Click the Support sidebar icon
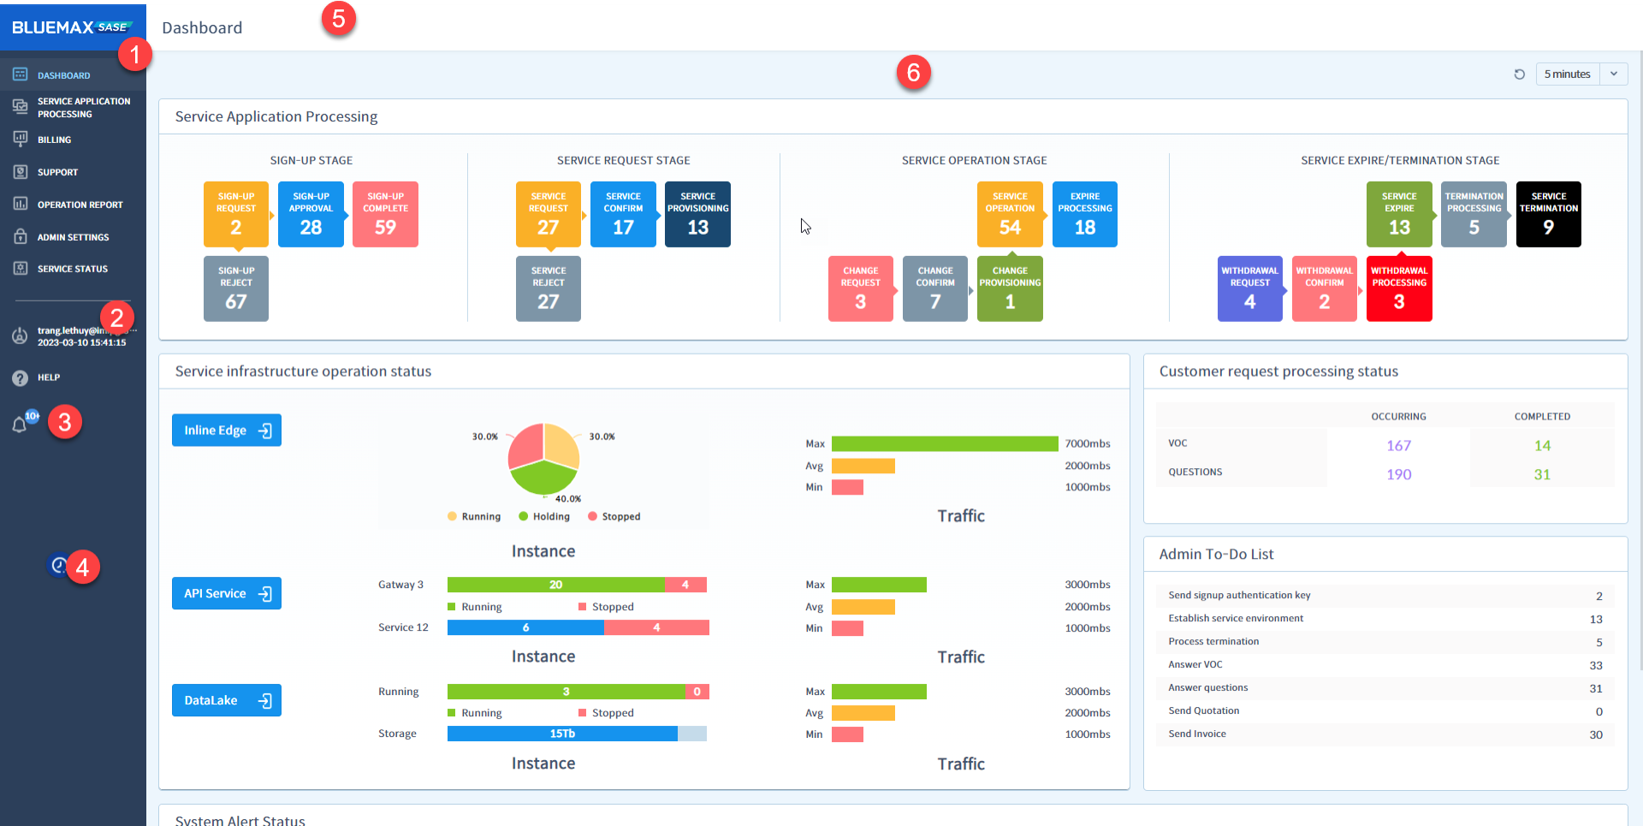The image size is (1643, 826). pos(20,172)
